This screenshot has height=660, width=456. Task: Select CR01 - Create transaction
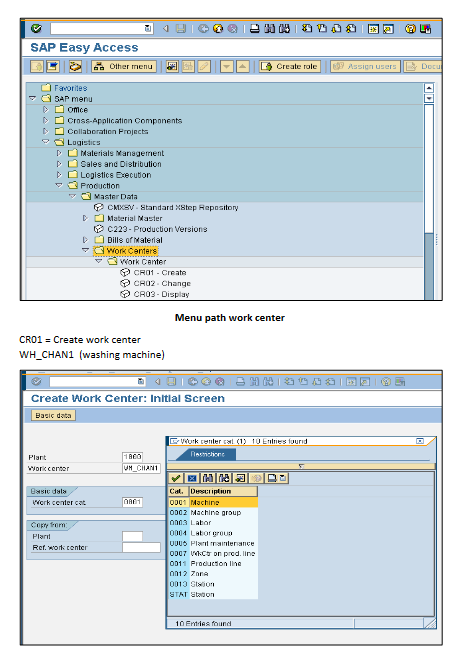[160, 272]
